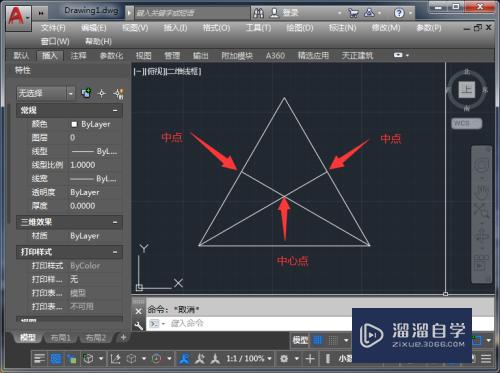Add a new layout with plus button
Viewport: 500px width, 373px height.
point(123,338)
